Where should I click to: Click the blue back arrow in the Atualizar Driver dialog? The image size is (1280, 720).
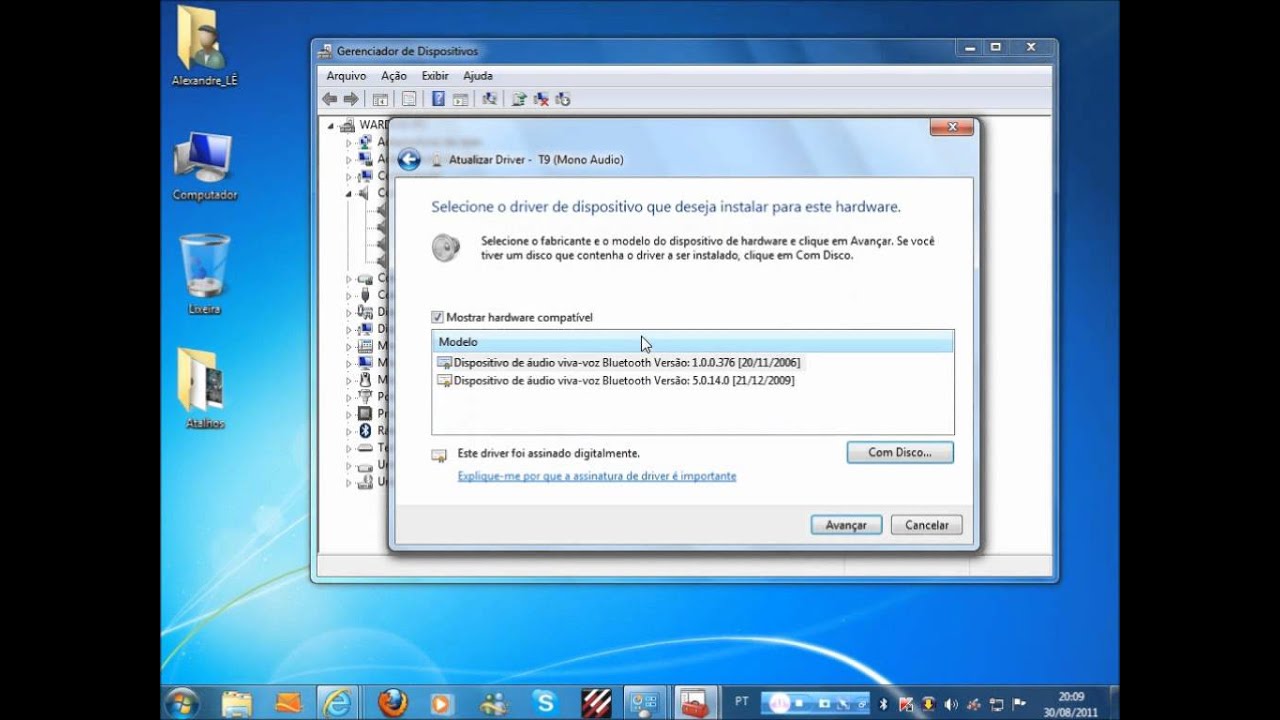(408, 160)
